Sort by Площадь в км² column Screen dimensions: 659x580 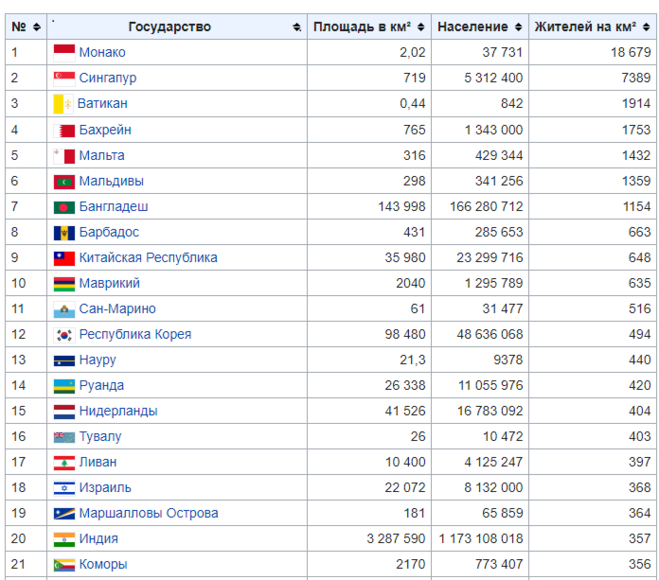click(x=369, y=27)
